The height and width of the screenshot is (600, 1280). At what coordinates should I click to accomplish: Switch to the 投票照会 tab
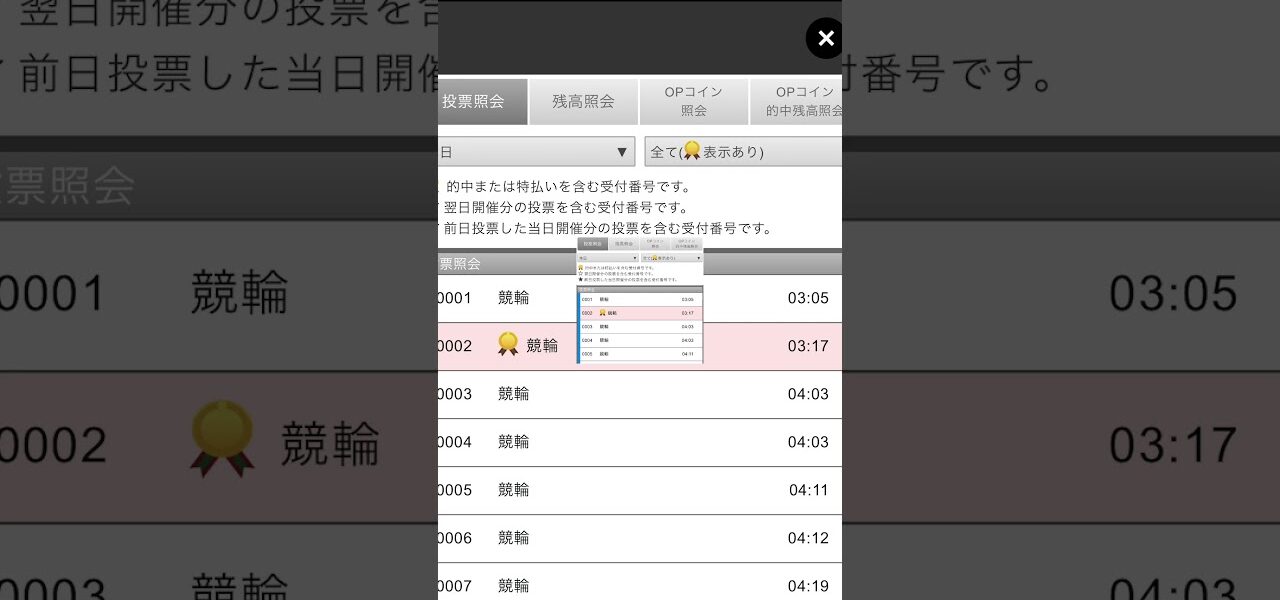(x=481, y=101)
